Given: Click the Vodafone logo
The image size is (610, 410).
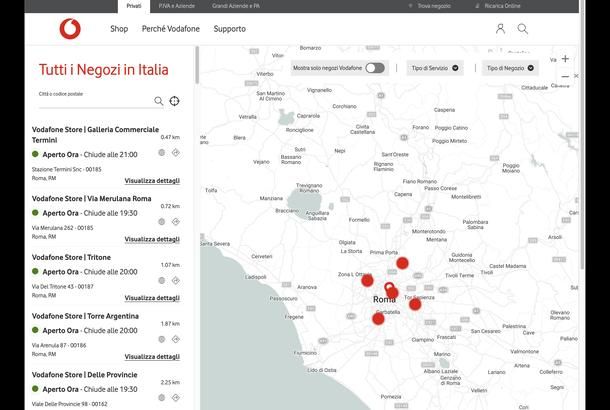Looking at the screenshot, I should click(x=70, y=29).
